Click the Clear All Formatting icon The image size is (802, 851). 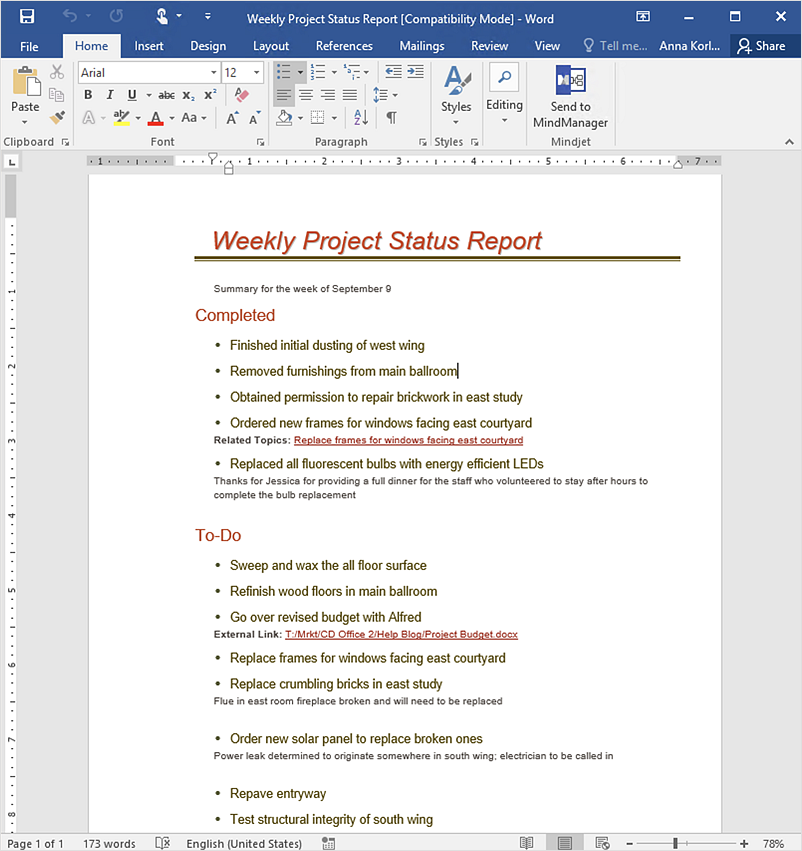(x=241, y=95)
